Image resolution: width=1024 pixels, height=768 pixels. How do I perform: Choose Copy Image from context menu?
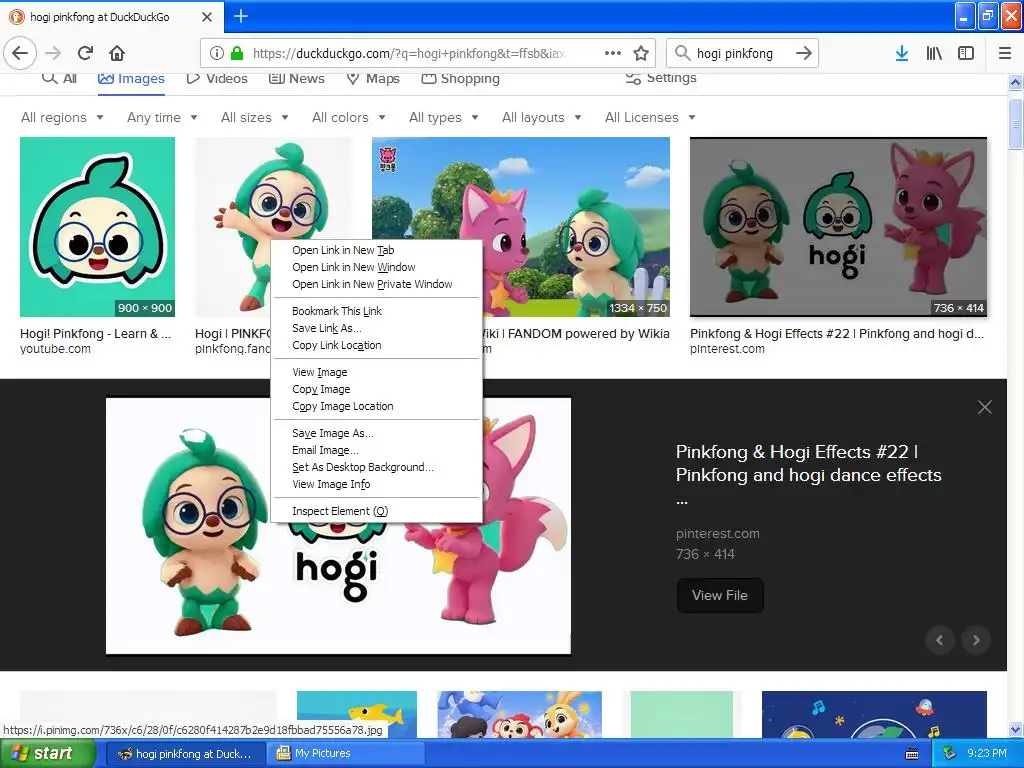[x=377, y=389]
